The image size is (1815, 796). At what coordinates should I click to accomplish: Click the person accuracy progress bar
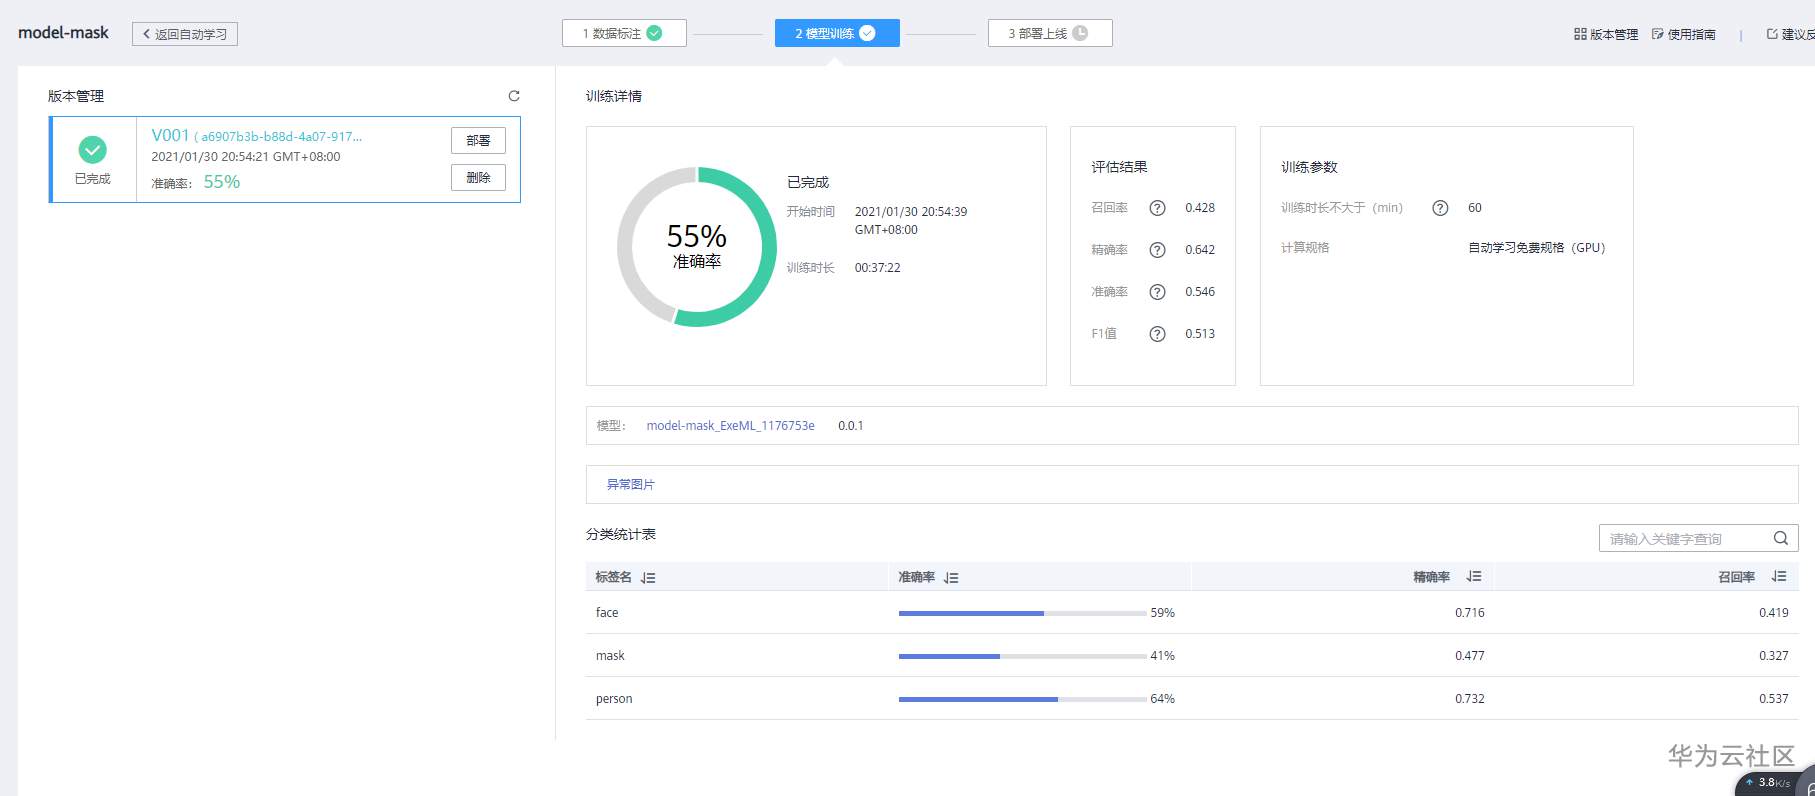(x=1022, y=699)
